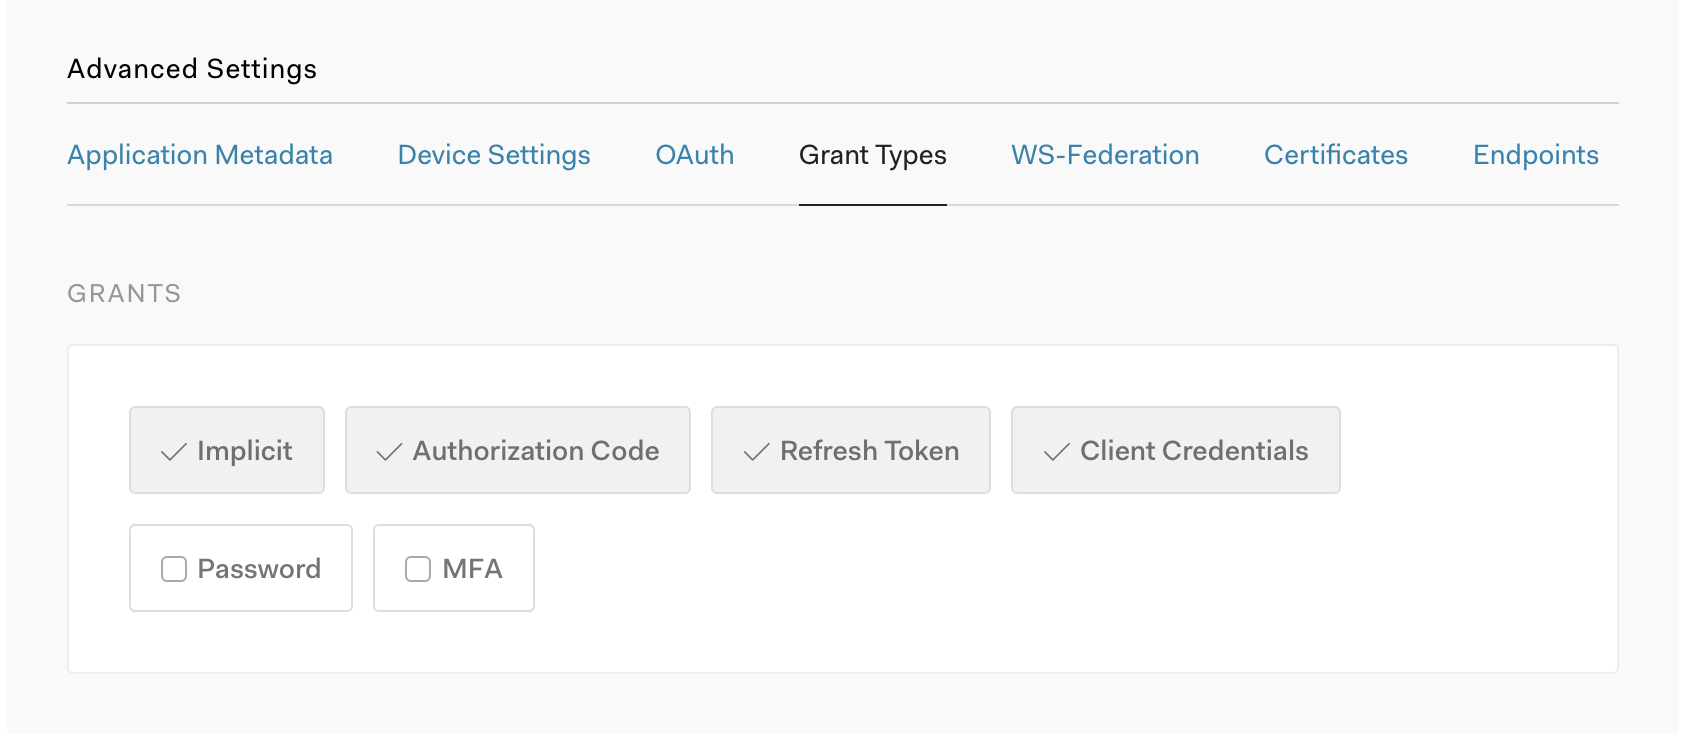
Task: Open the Application Metadata tab
Action: coord(199,155)
